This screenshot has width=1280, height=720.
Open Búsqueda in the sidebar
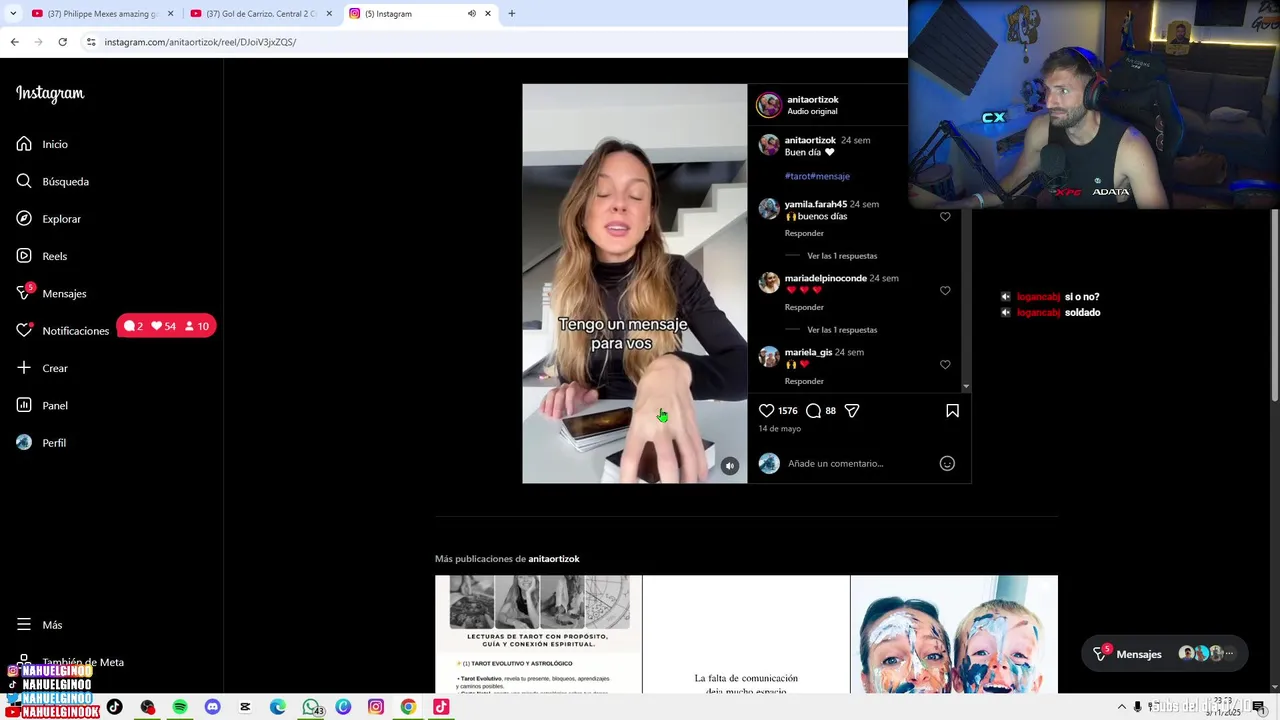(x=52, y=181)
